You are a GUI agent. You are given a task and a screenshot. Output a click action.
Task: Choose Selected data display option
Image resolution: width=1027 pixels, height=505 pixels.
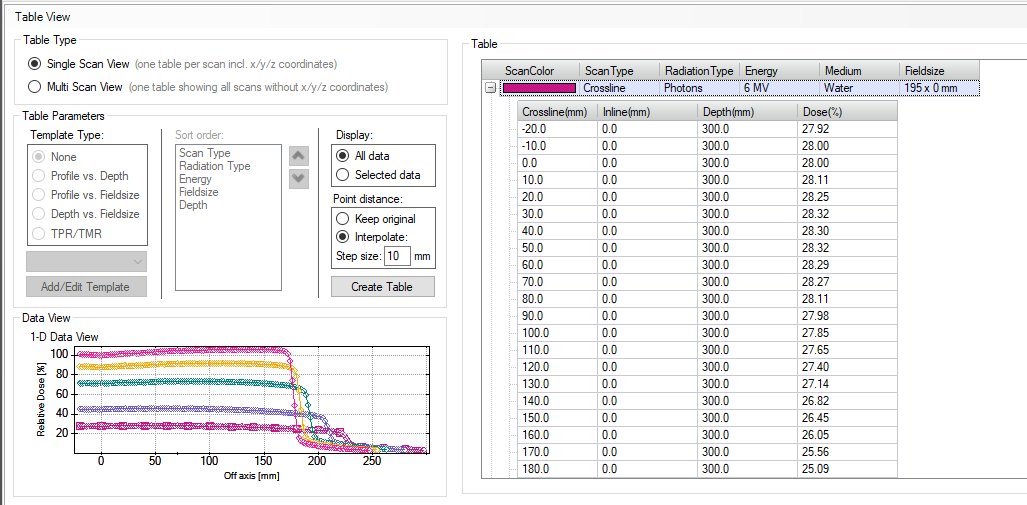[x=344, y=175]
